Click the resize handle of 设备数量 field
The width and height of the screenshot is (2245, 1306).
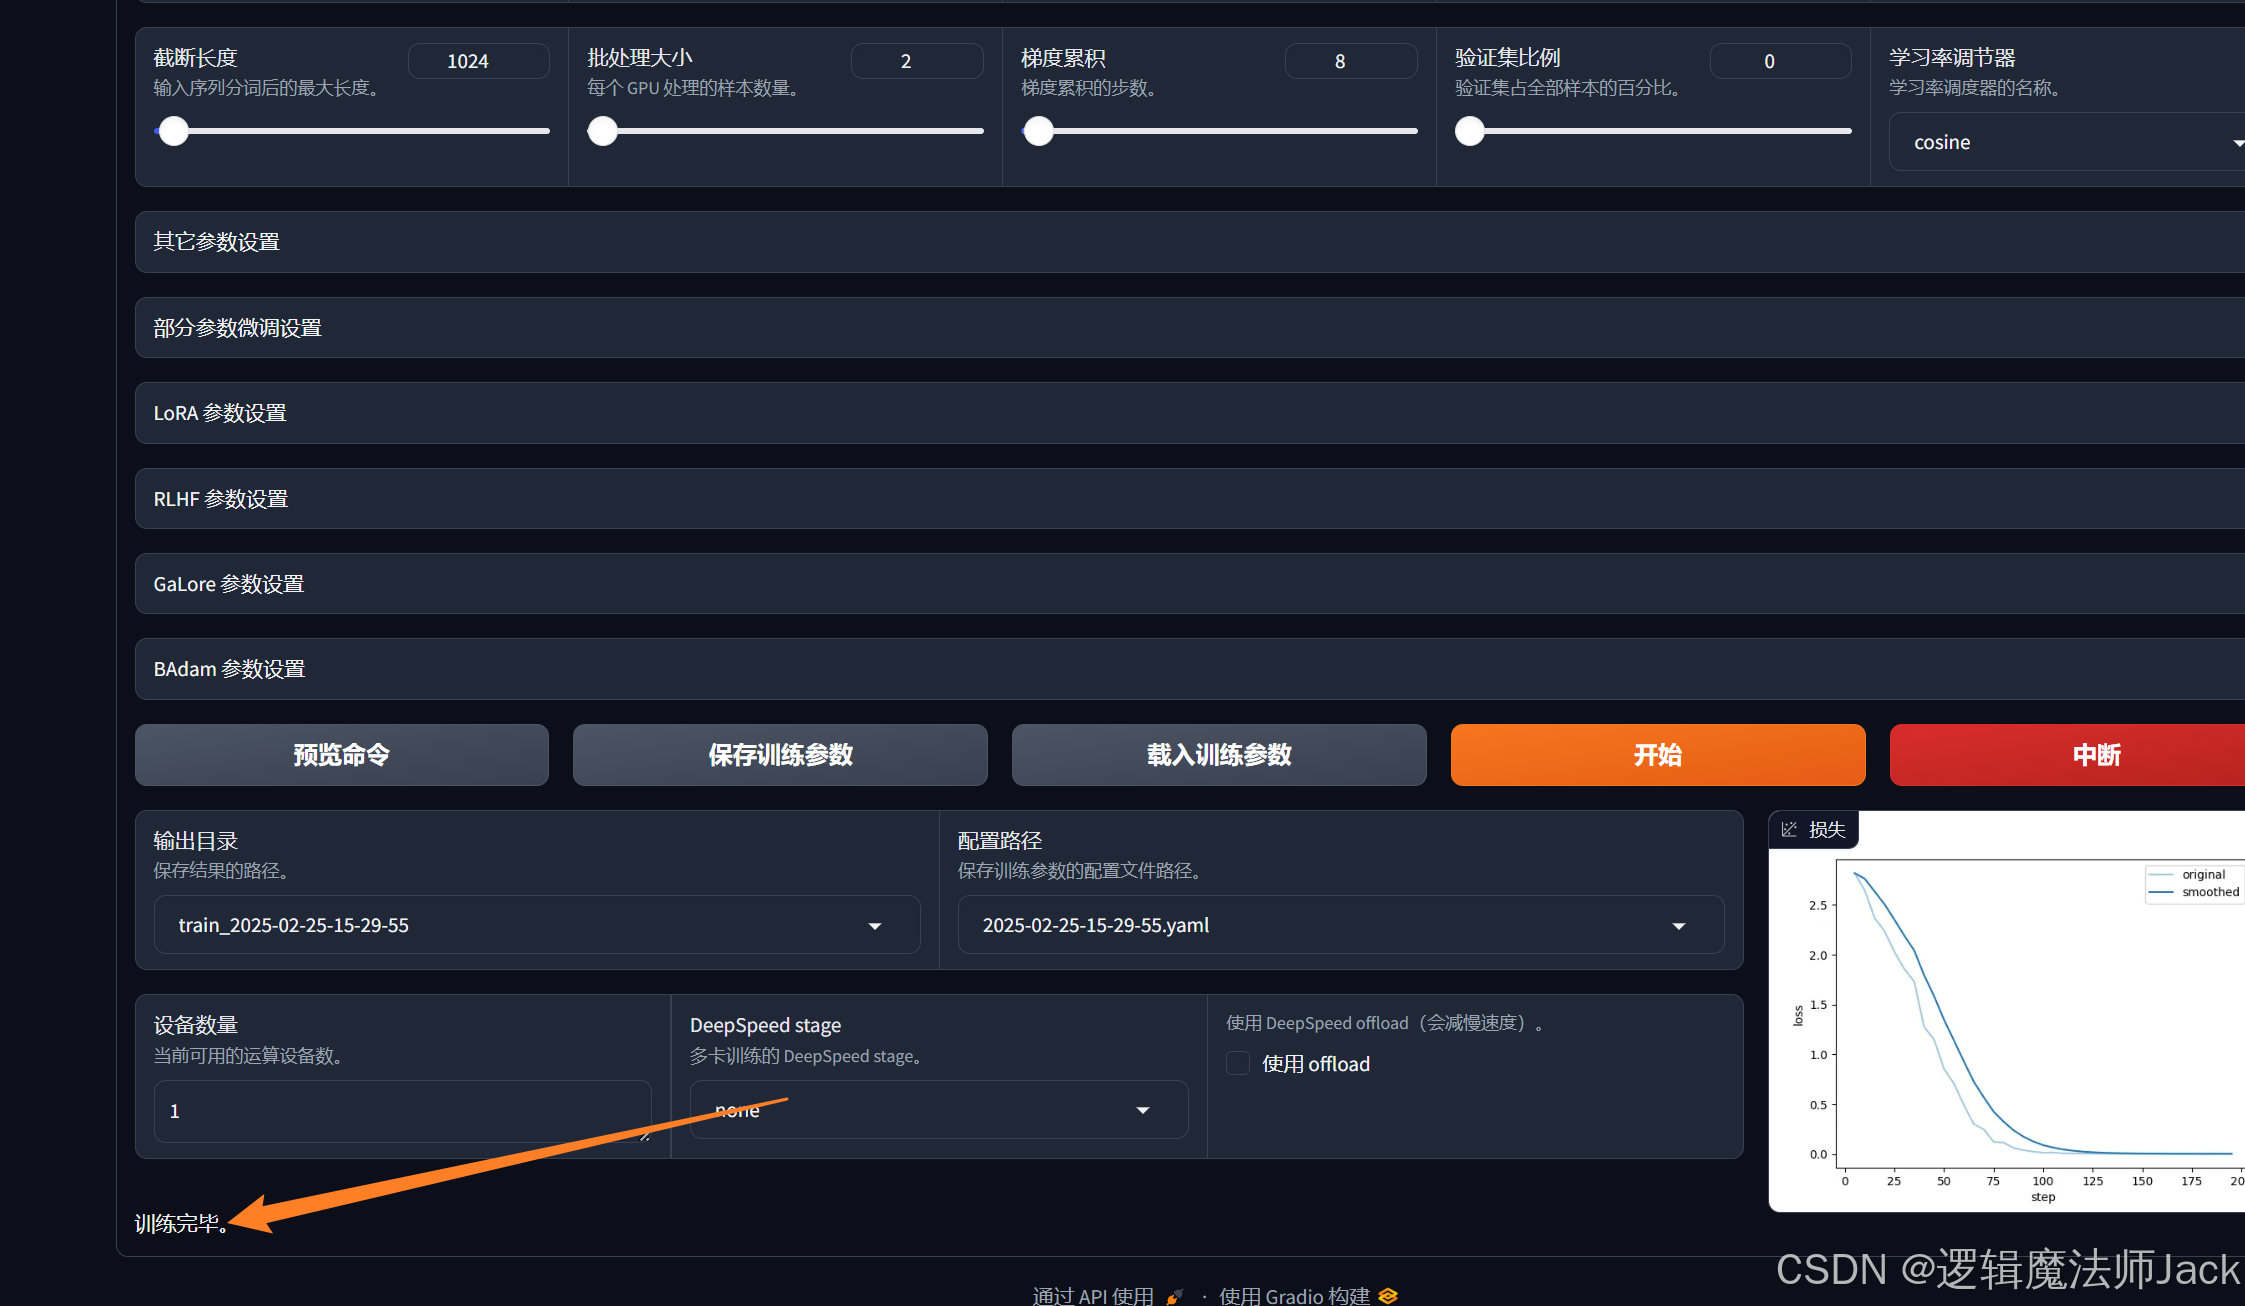(x=645, y=1135)
